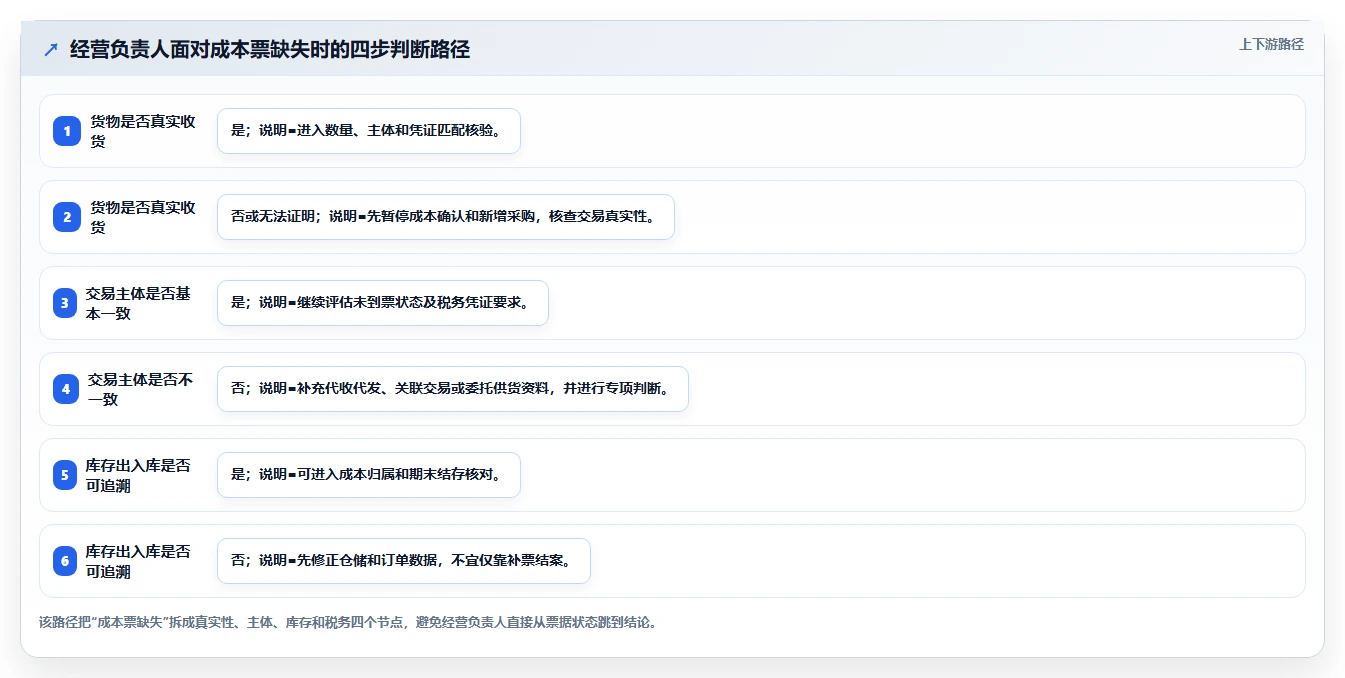
Task: Click the '交易主体是否不一致' label
Action: pyautogui.click(x=140, y=389)
